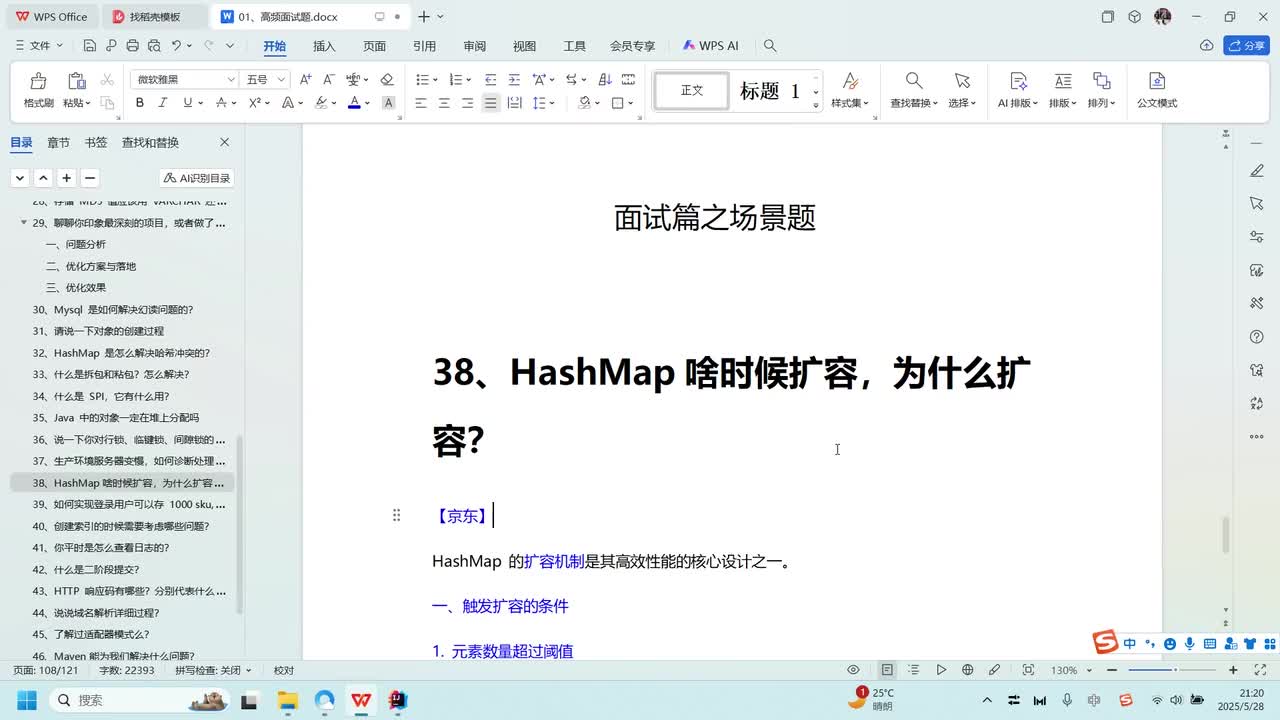Viewport: 1280px width, 720px height.
Task: Toggle character shading A button
Action: click(389, 103)
